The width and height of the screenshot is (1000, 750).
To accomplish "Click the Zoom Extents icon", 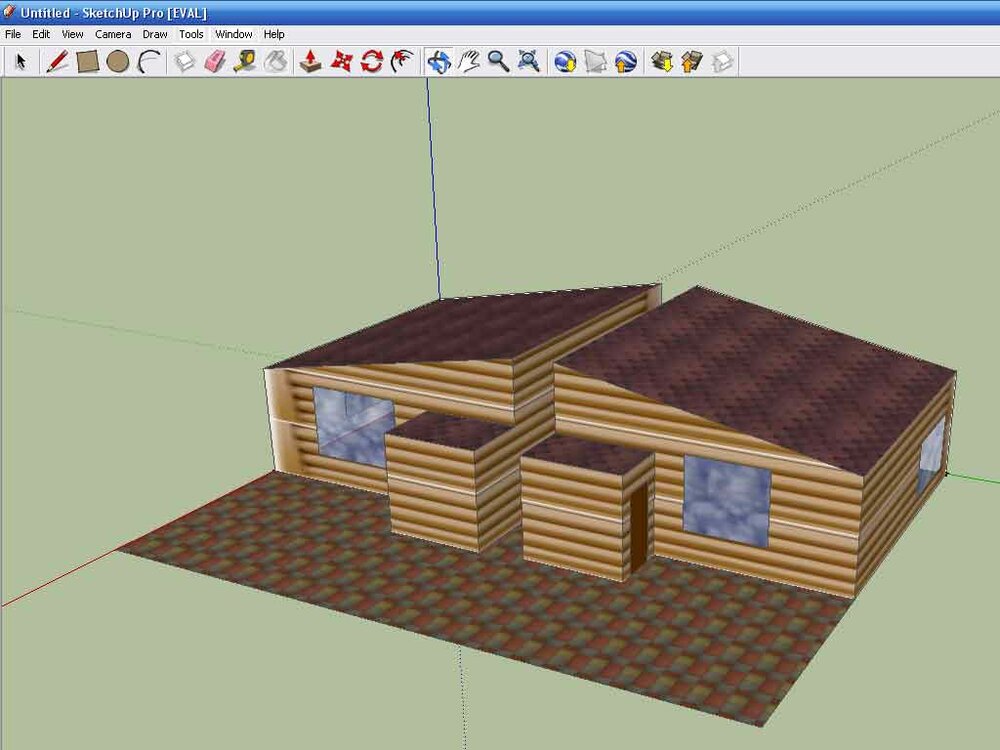I will click(529, 62).
